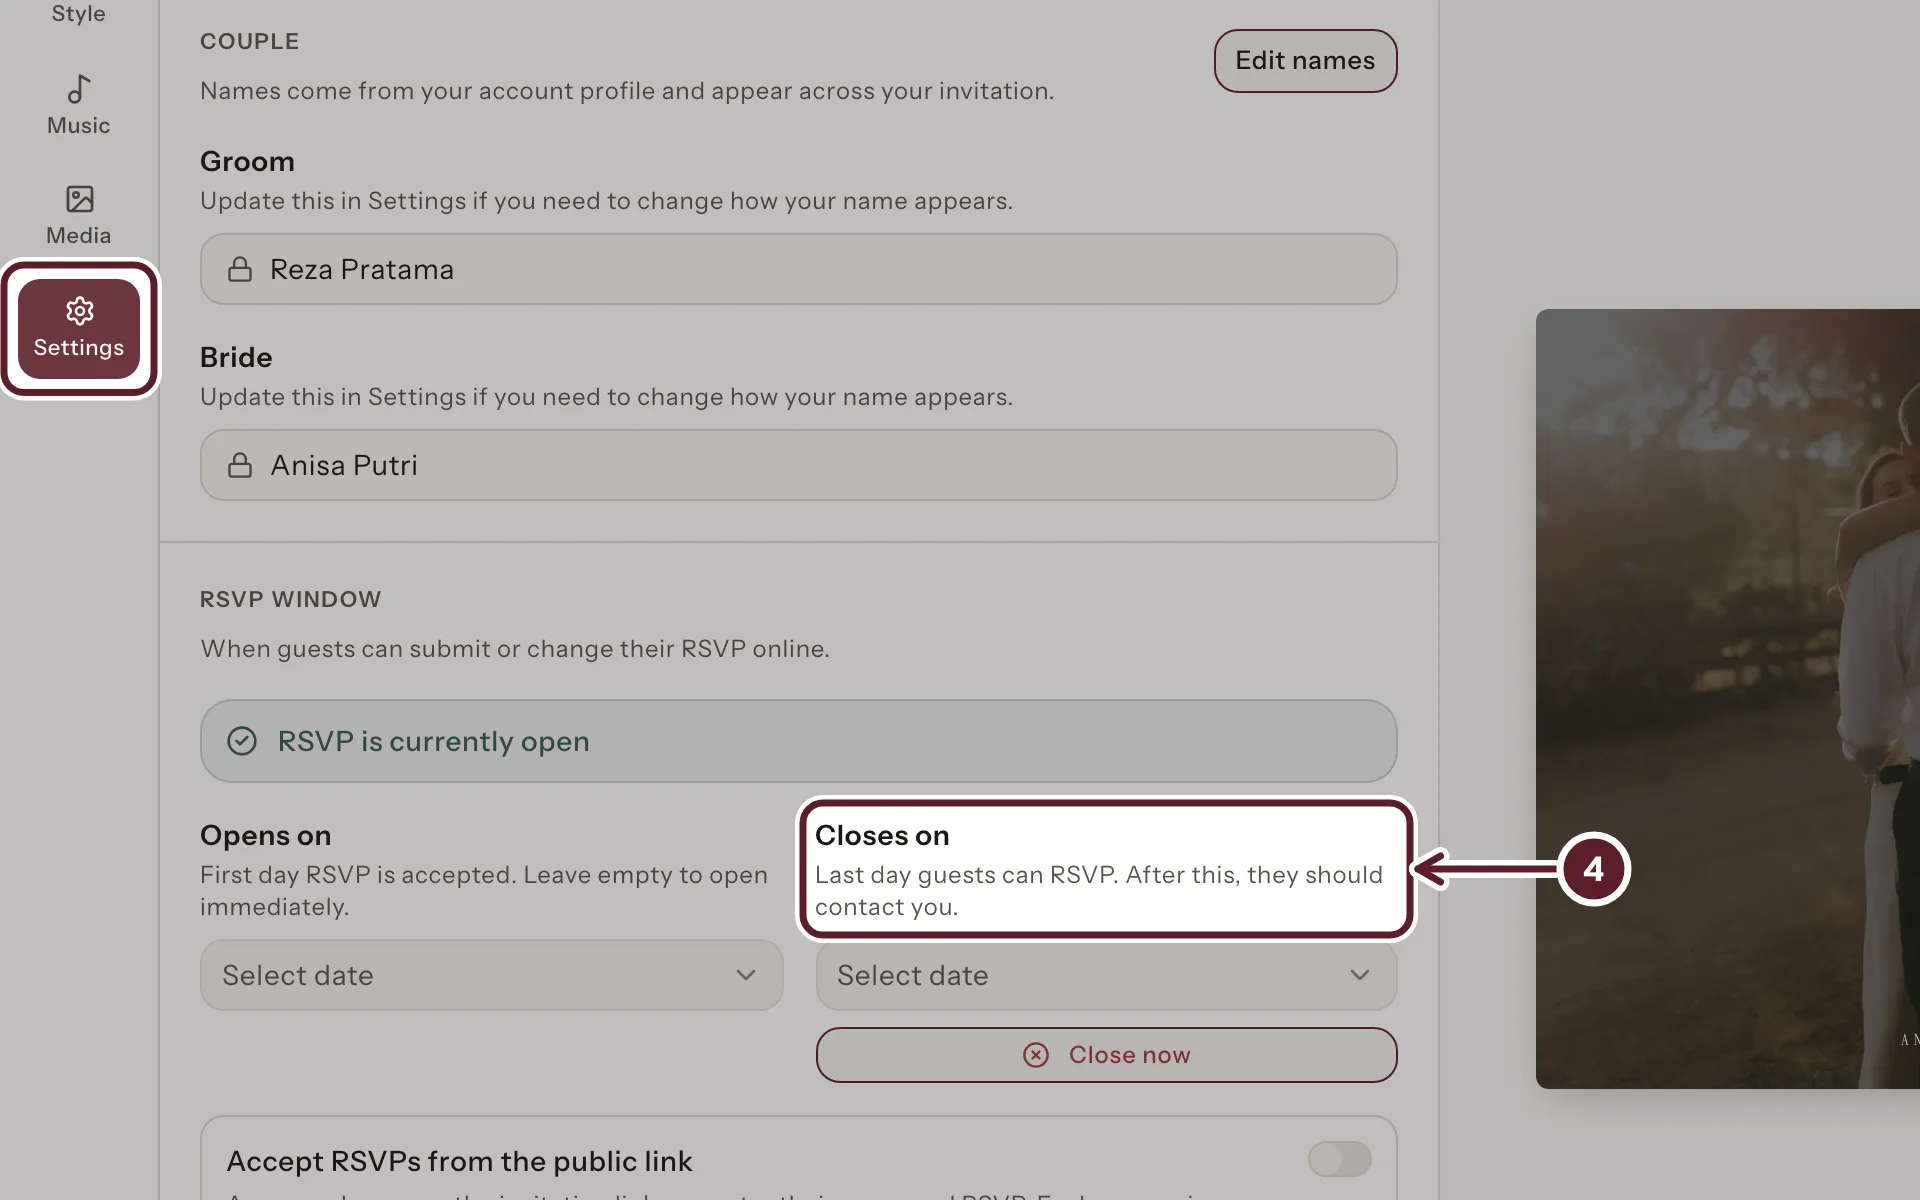Image resolution: width=1920 pixels, height=1200 pixels.
Task: Click the 'Opens on' label
Action: 265,835
